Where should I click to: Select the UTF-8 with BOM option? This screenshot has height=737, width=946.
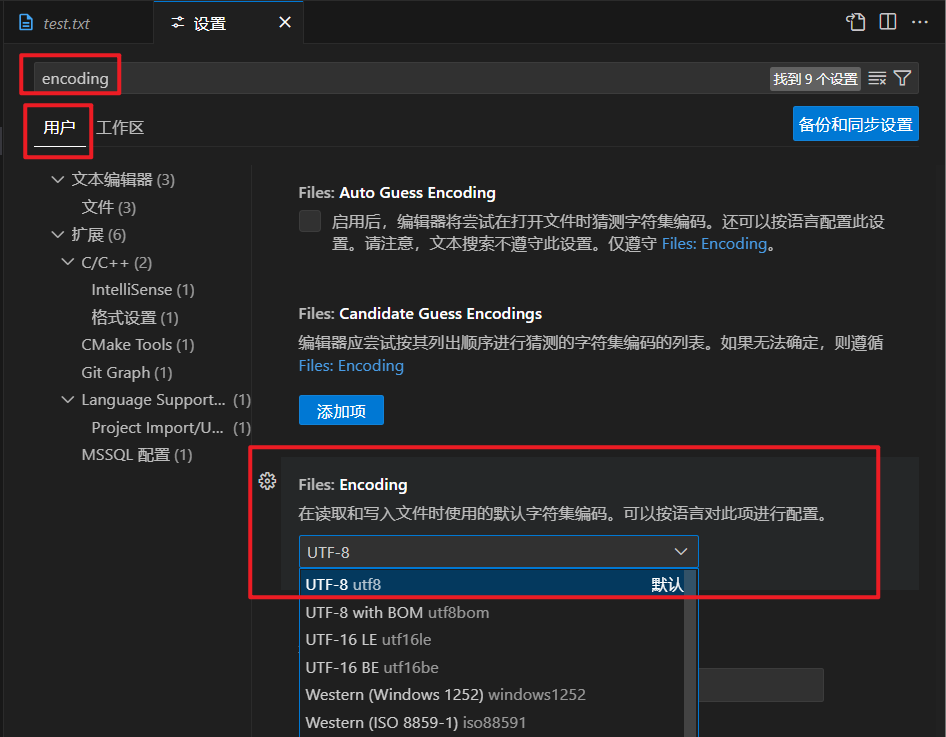[397, 612]
